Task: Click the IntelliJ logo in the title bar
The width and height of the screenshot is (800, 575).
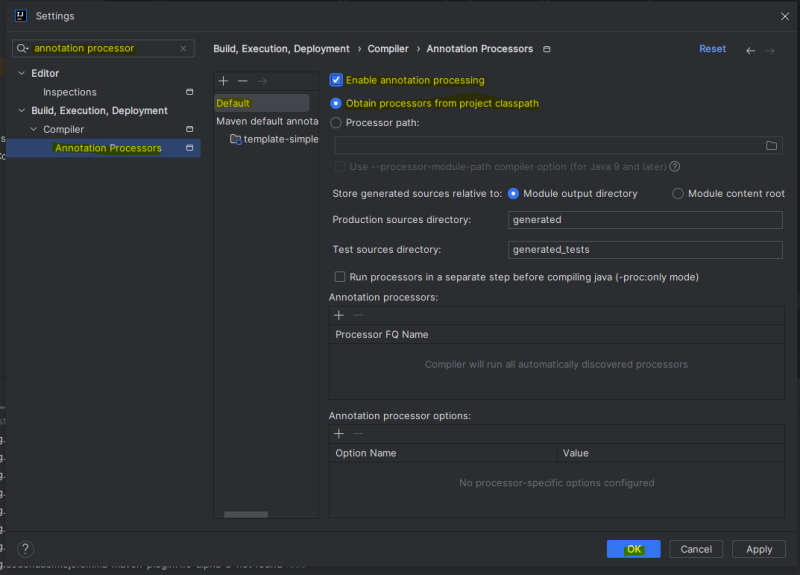Action: 21,16
